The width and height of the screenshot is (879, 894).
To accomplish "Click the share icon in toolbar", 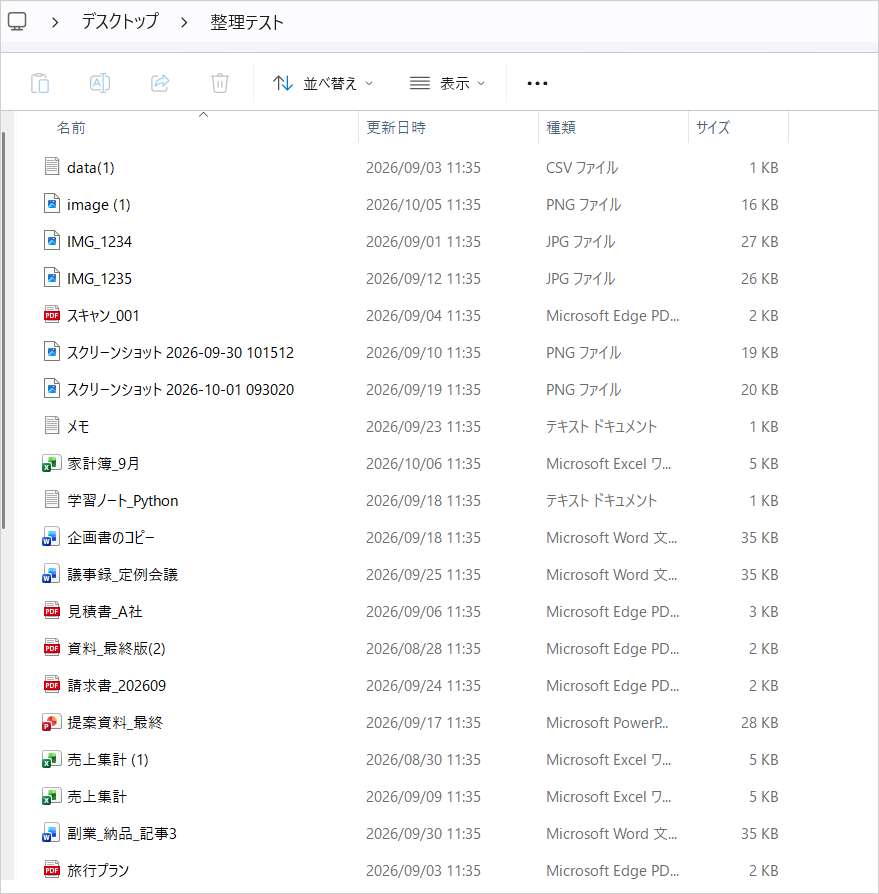I will pyautogui.click(x=160, y=83).
